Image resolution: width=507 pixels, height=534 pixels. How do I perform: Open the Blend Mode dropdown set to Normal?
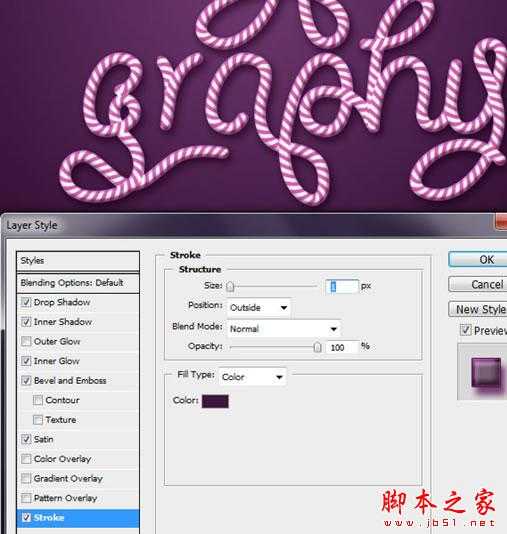point(284,329)
